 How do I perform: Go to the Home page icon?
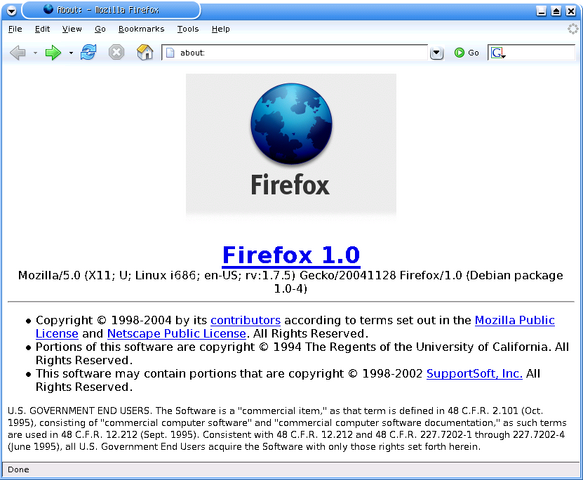tap(145, 52)
